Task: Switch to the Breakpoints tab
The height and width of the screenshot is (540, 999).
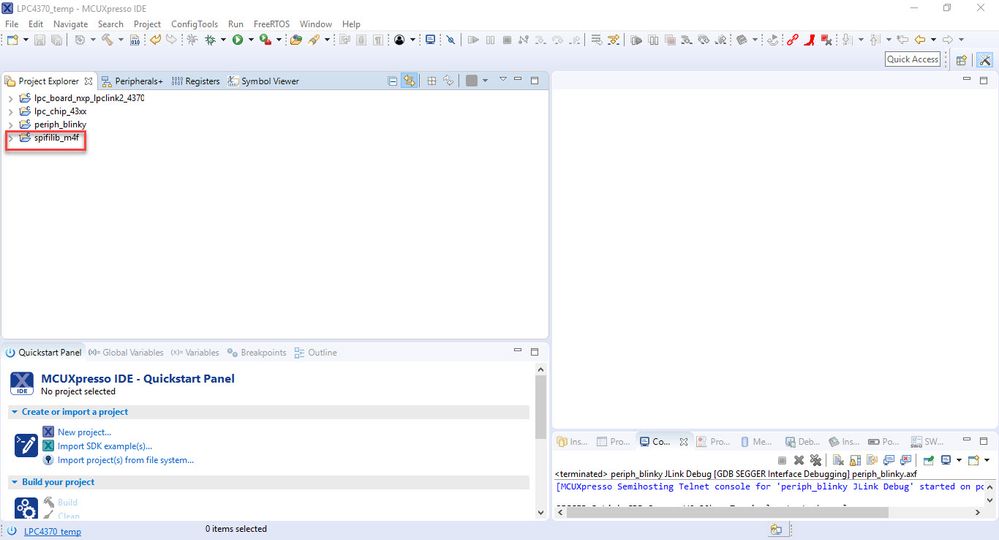Action: point(257,352)
